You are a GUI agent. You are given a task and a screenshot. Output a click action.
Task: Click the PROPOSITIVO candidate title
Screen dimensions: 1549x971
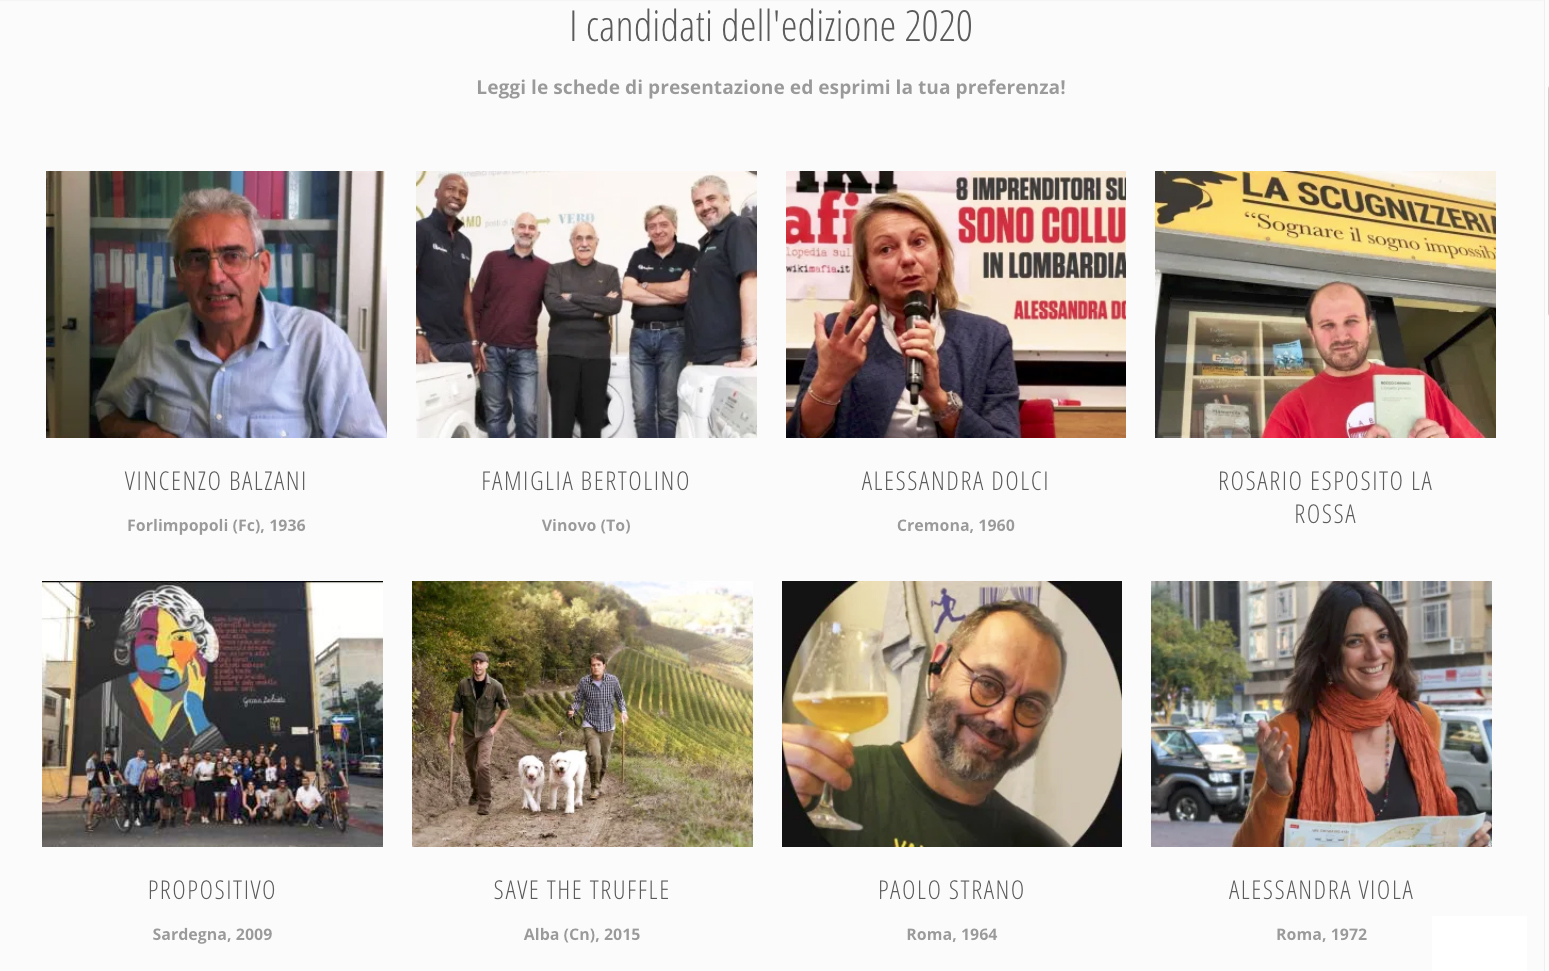coord(212,890)
